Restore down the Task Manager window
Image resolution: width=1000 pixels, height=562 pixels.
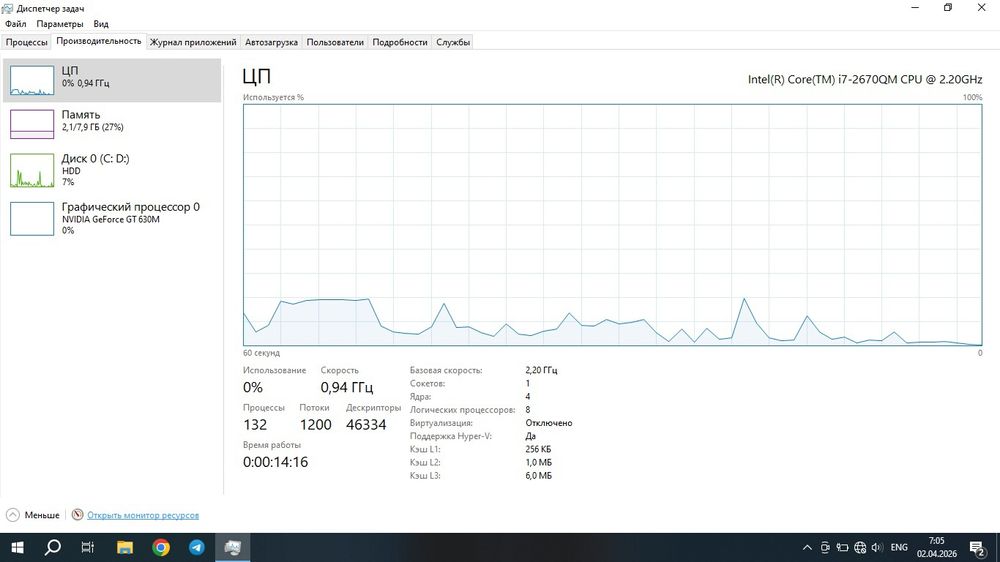click(948, 8)
